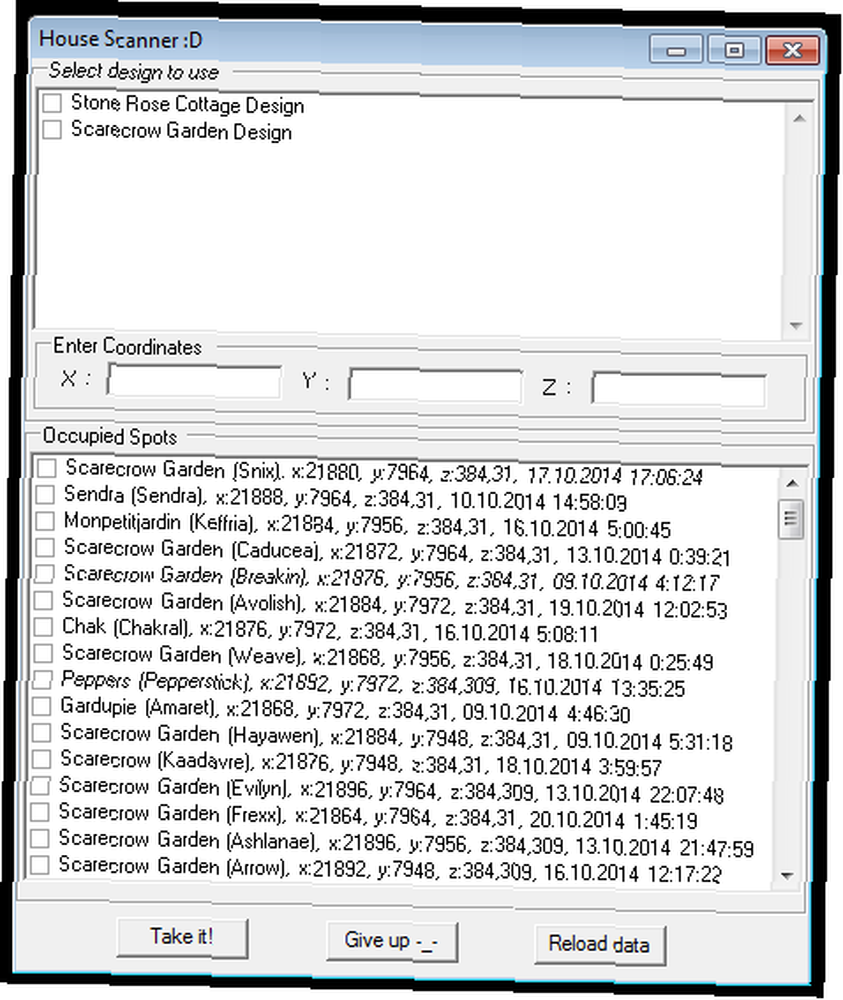The width and height of the screenshot is (843, 1000).
Task: Tick the Scarecrow Garden (Frexx) checkbox
Action: point(40,812)
